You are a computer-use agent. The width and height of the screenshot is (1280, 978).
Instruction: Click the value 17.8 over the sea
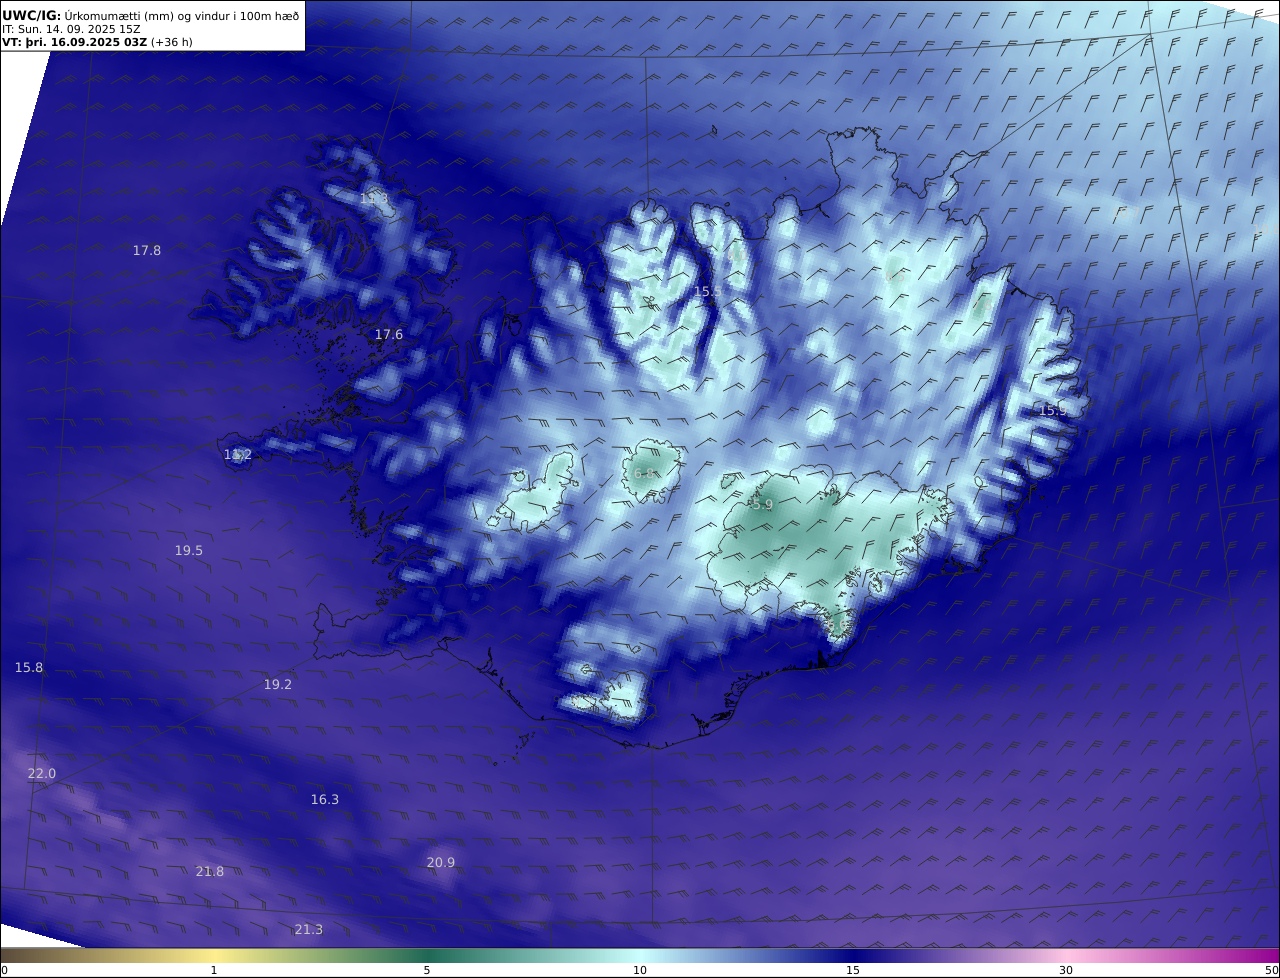click(x=147, y=251)
